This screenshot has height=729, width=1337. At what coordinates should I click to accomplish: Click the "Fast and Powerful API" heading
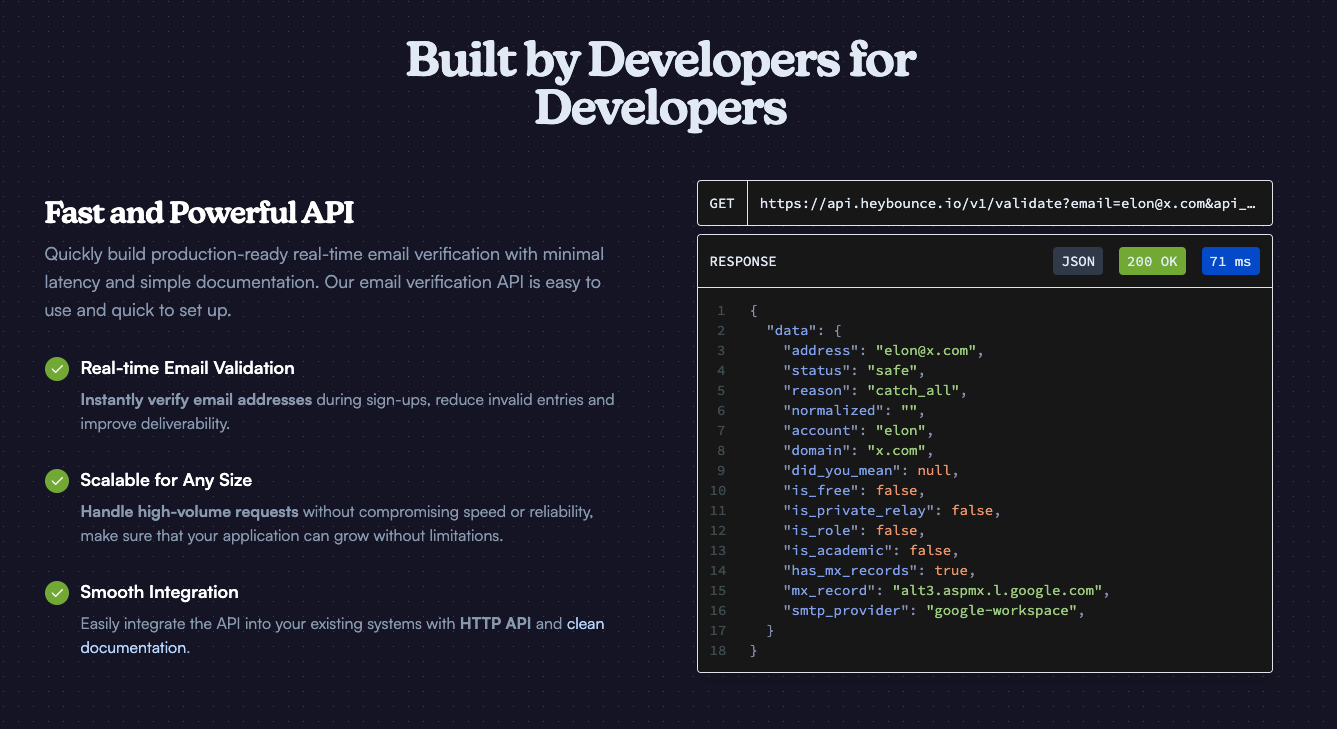coord(199,213)
